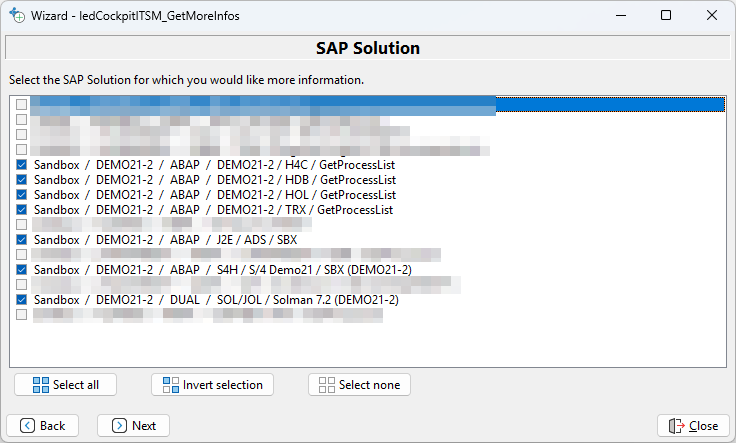The height and width of the screenshot is (443, 736).
Task: Click the Close door icon
Action: coord(677,425)
